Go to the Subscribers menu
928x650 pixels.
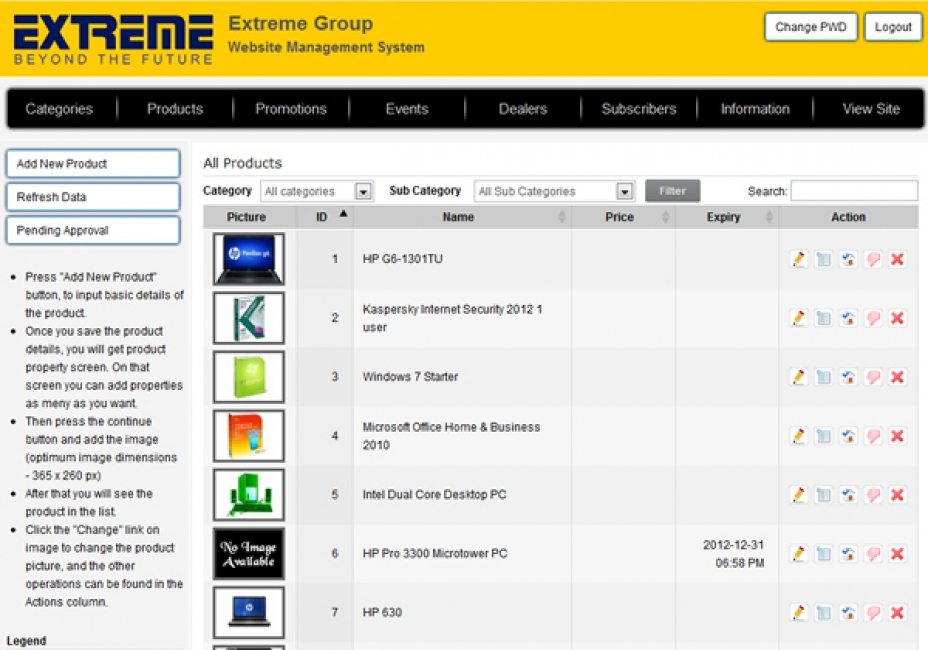pyautogui.click(x=639, y=109)
